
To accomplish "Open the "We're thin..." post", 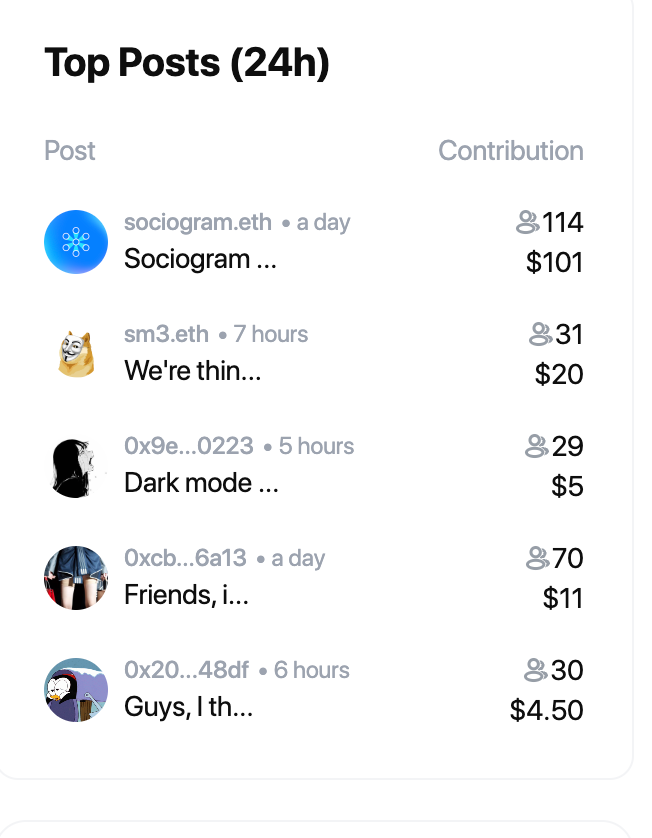I will [193, 371].
